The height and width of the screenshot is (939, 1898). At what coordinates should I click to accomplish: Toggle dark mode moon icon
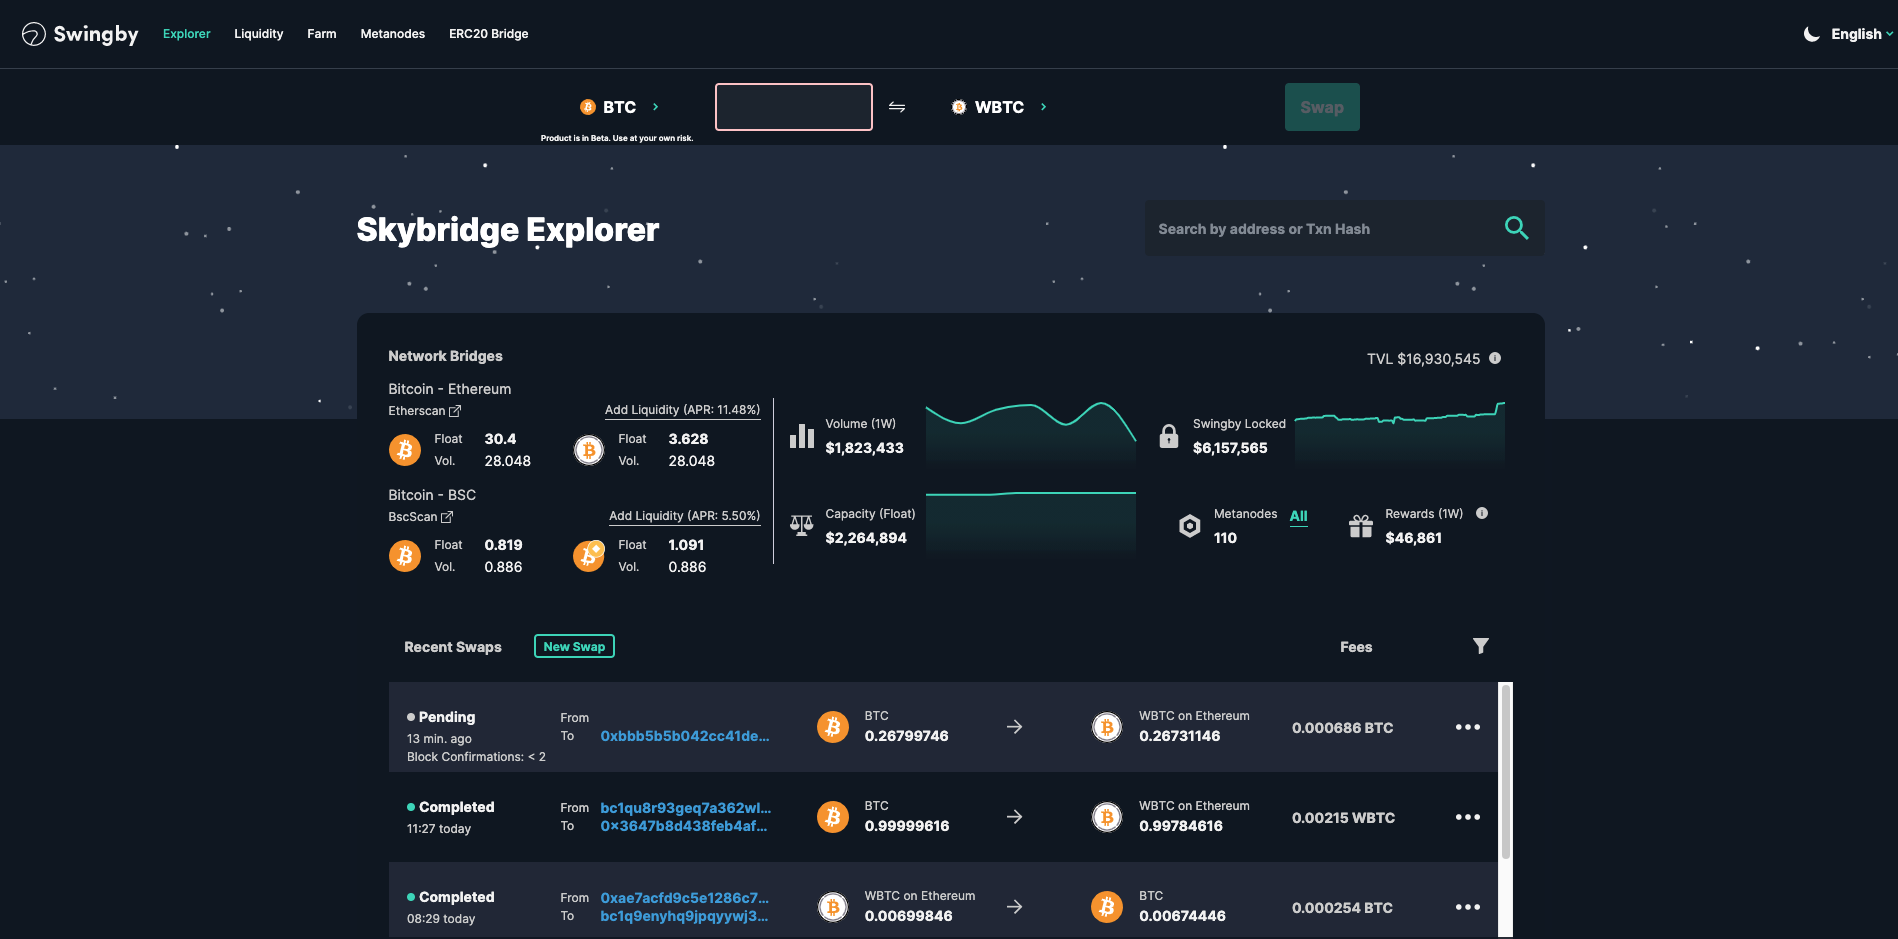1811,34
